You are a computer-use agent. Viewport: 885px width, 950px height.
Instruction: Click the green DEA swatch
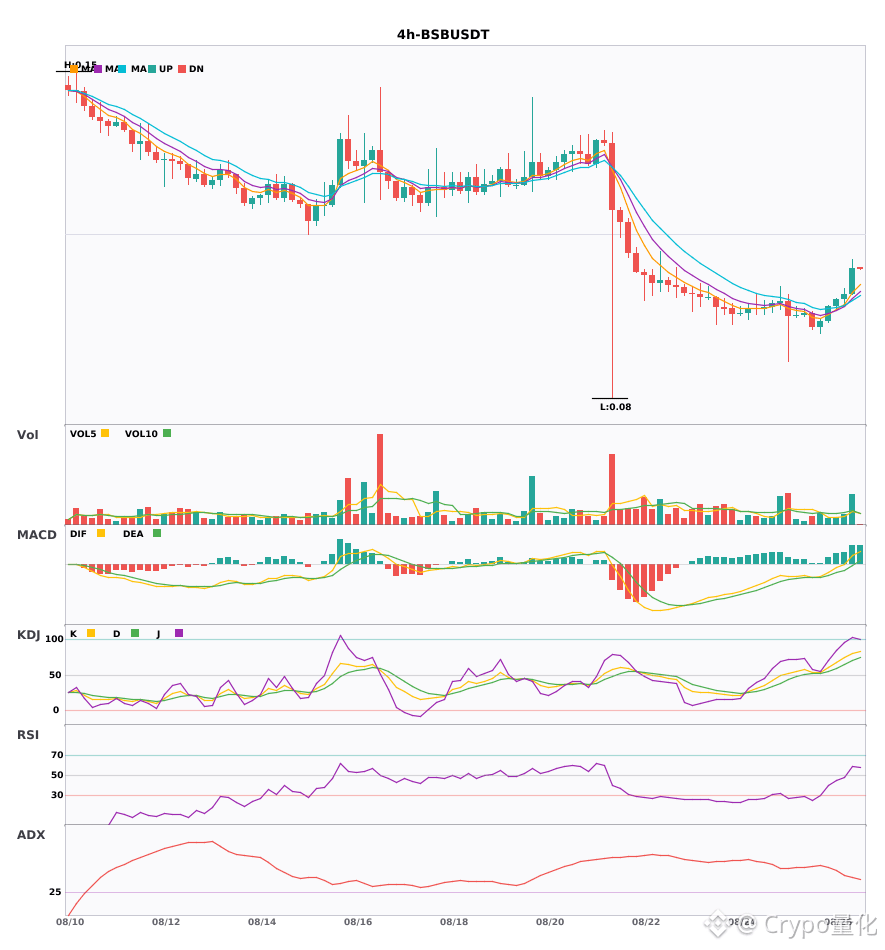point(157,533)
